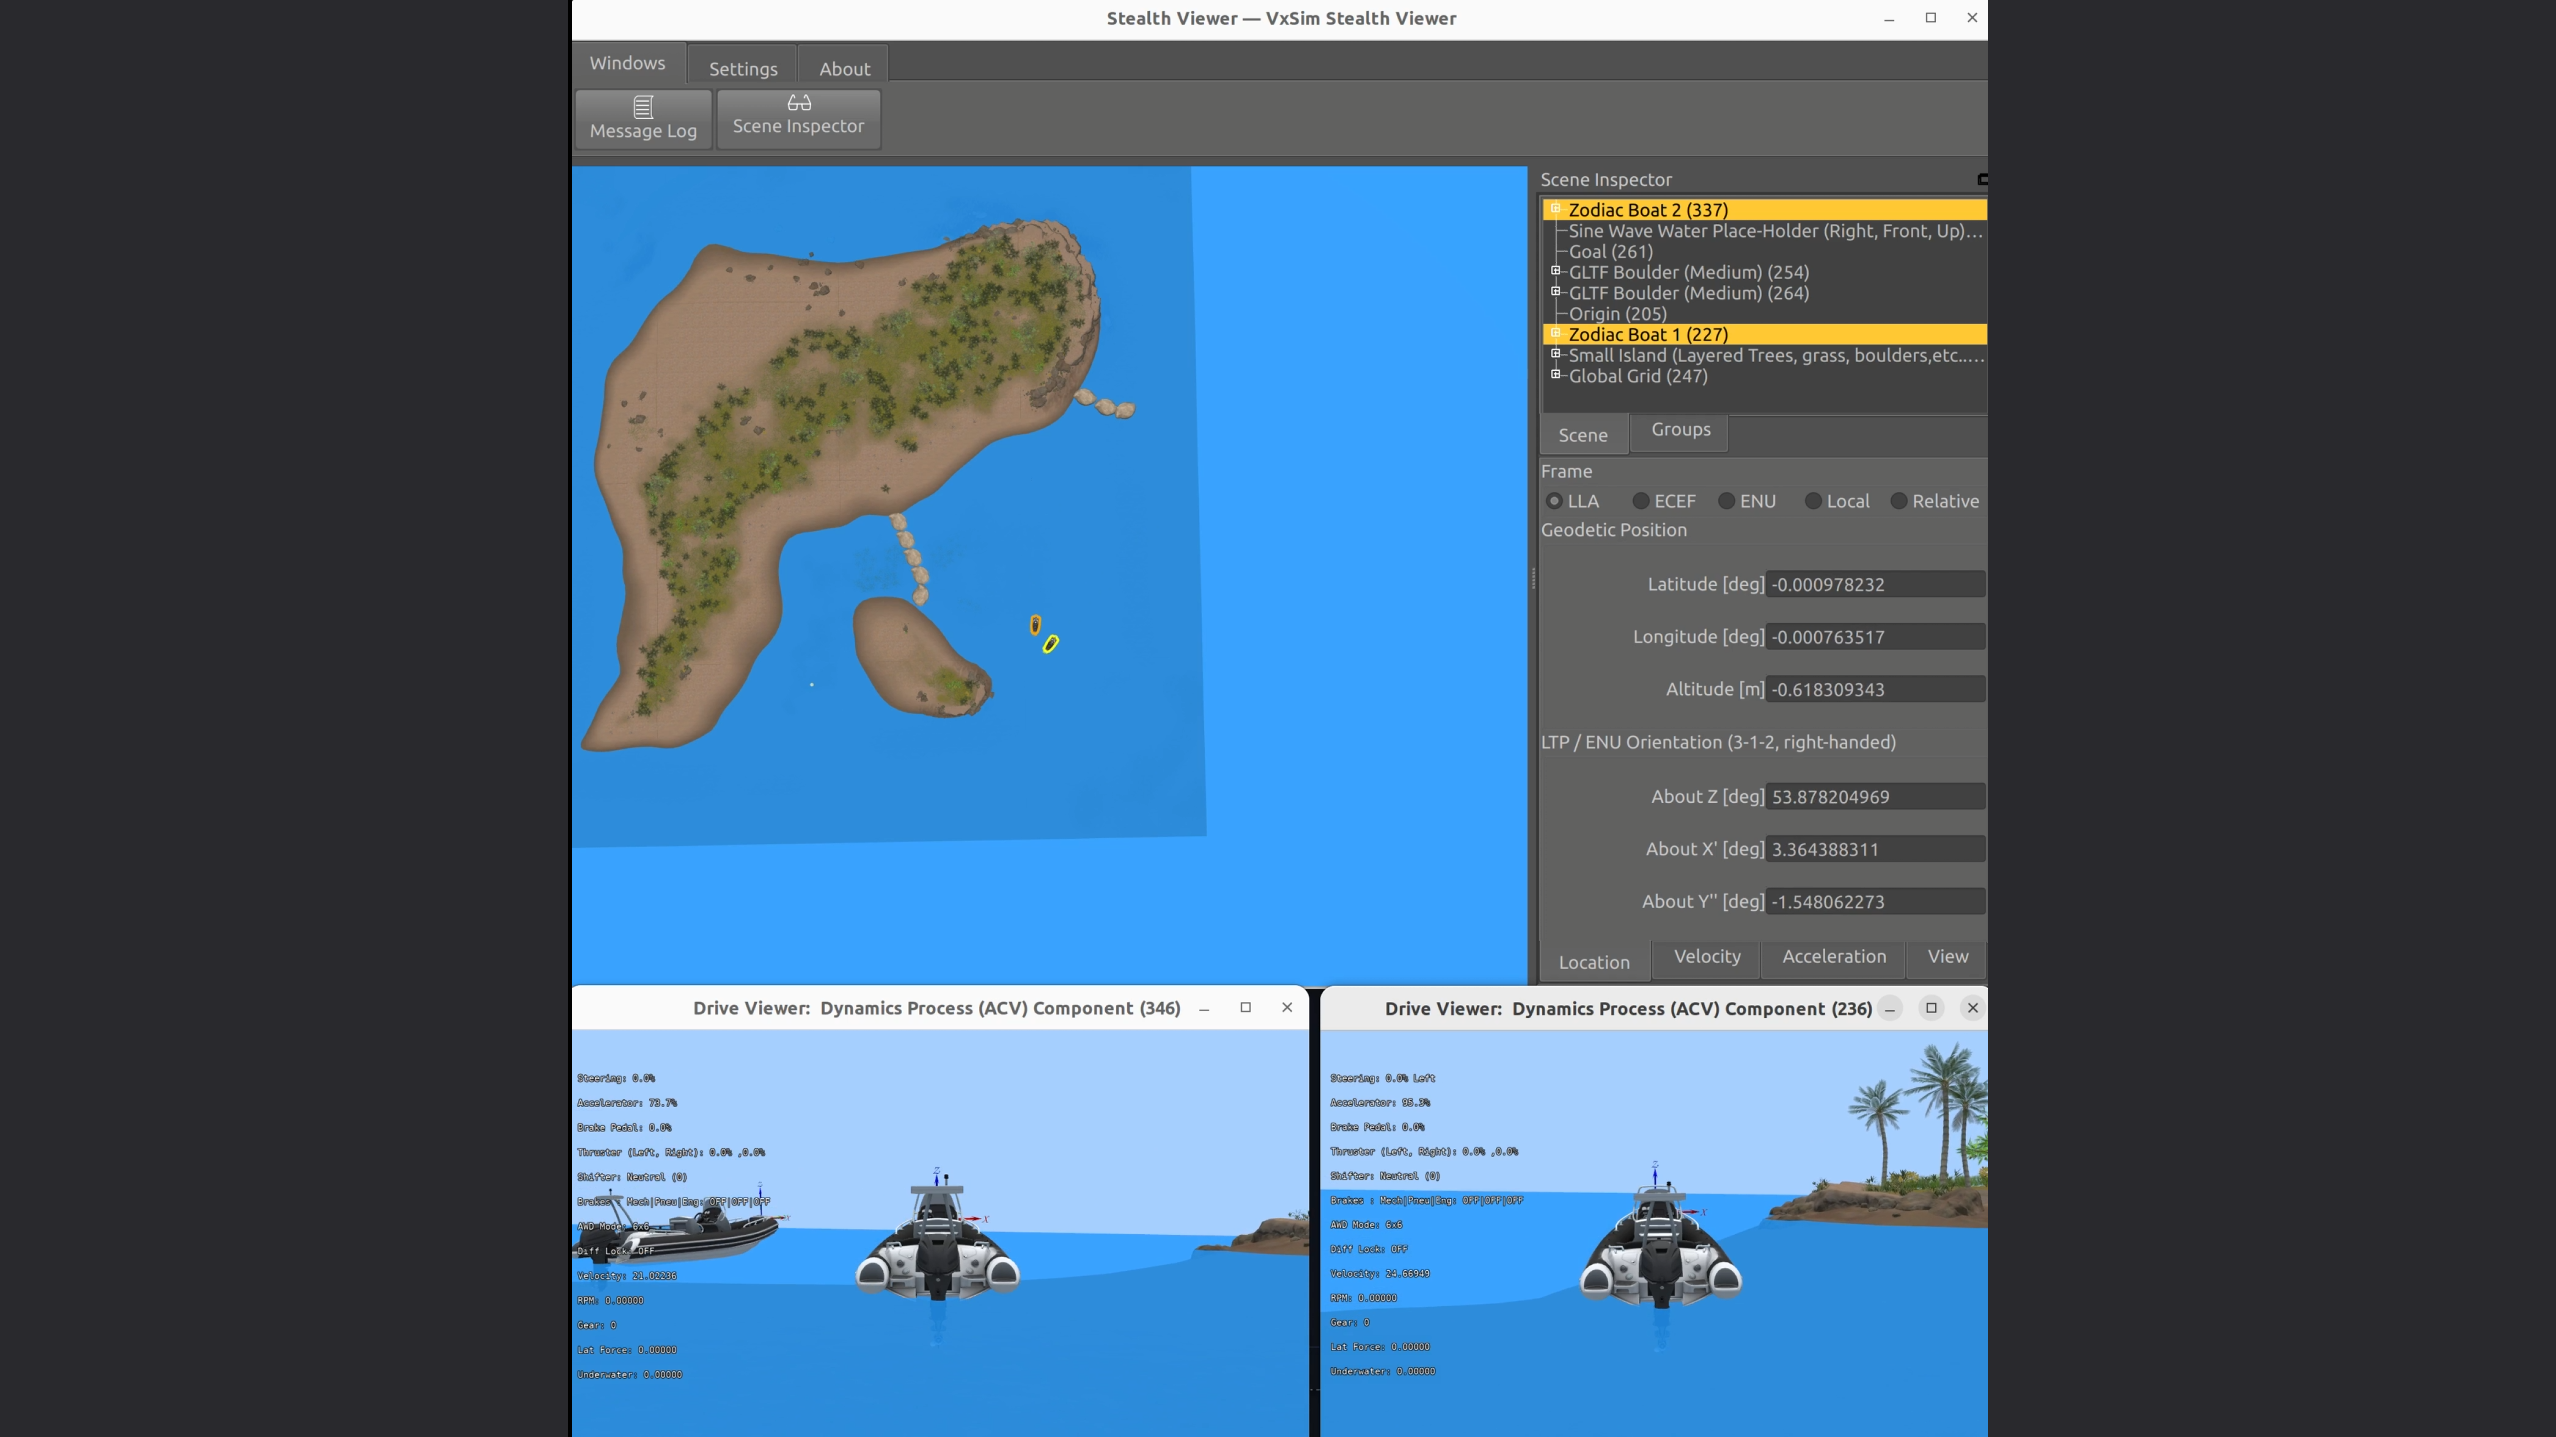Select Goal (261) in the scene tree

(x=1610, y=251)
